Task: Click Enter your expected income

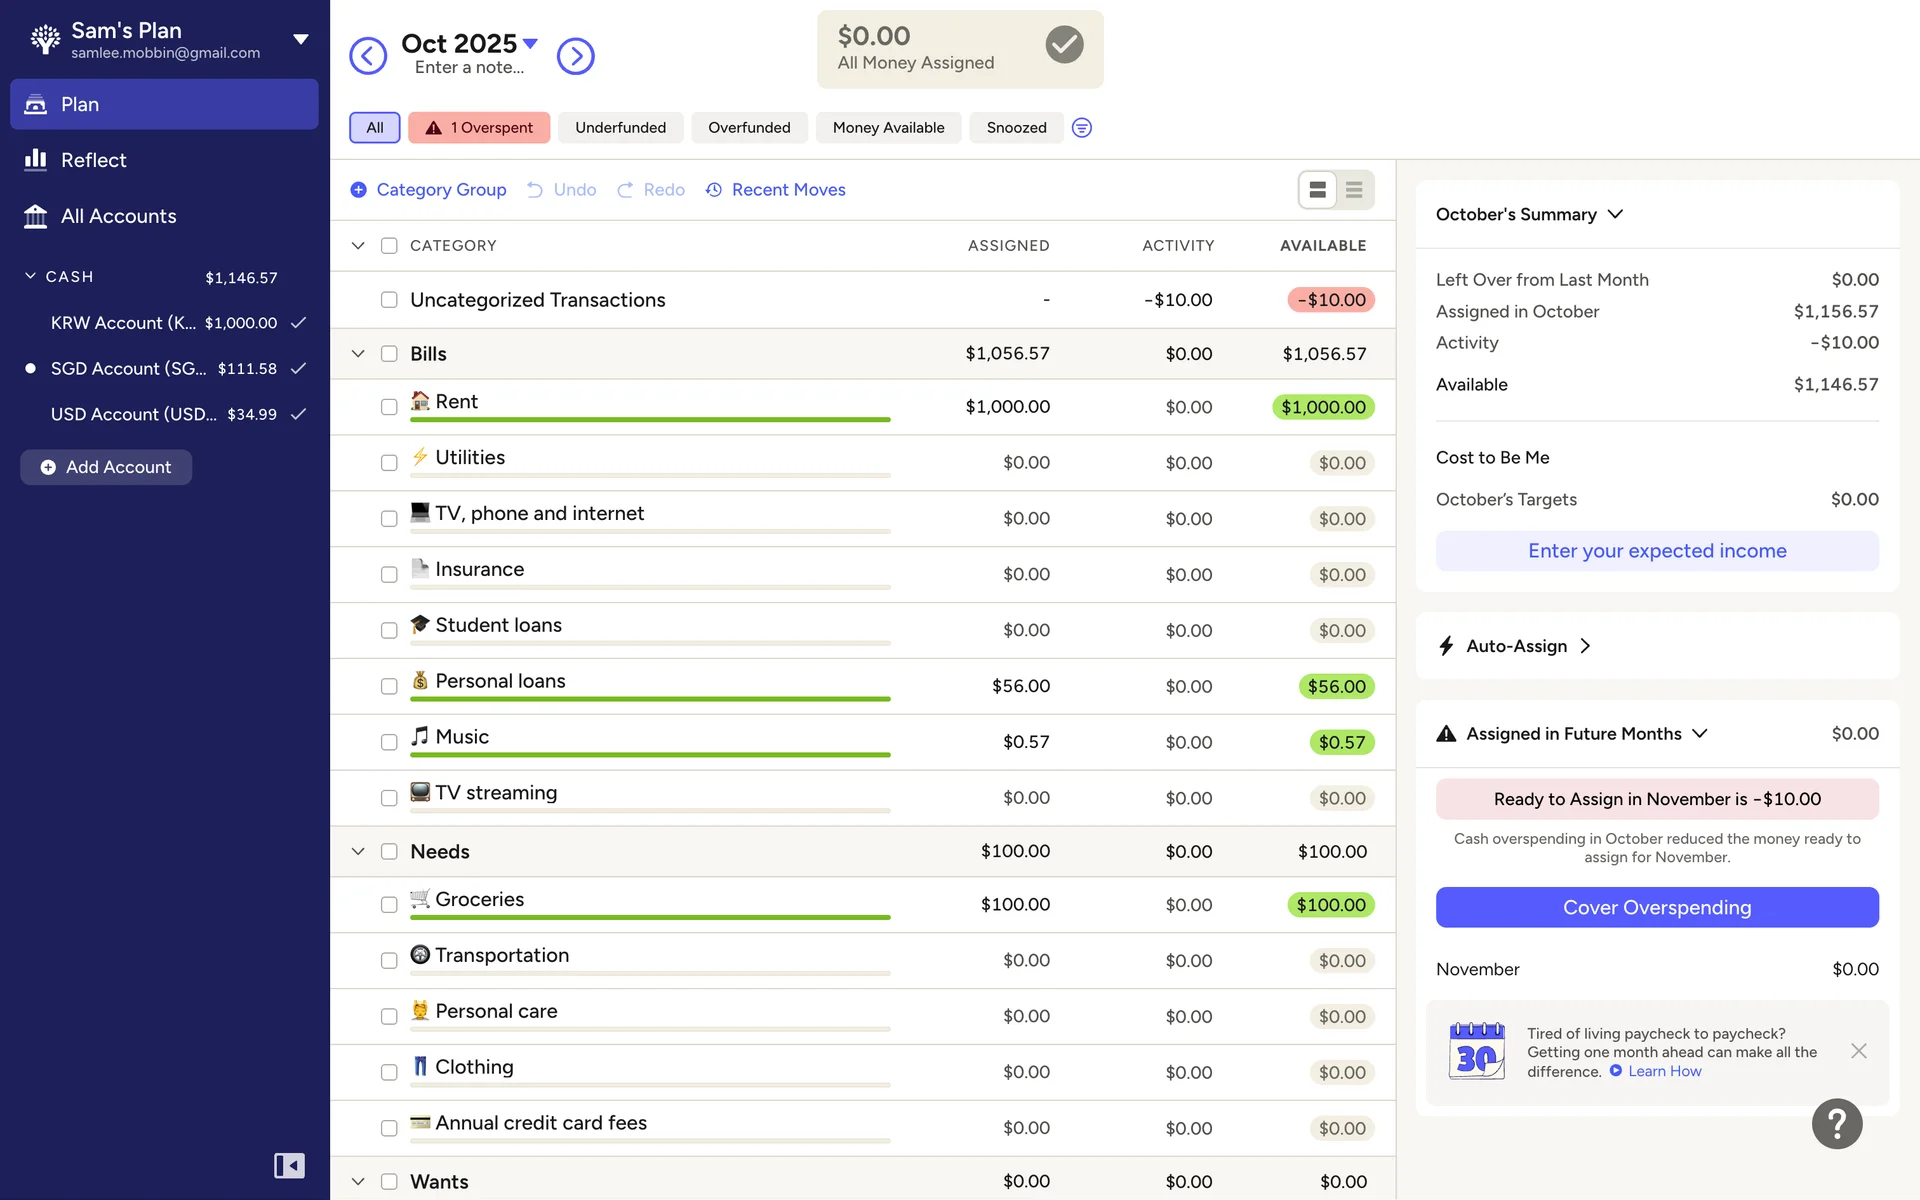Action: click(x=1656, y=551)
